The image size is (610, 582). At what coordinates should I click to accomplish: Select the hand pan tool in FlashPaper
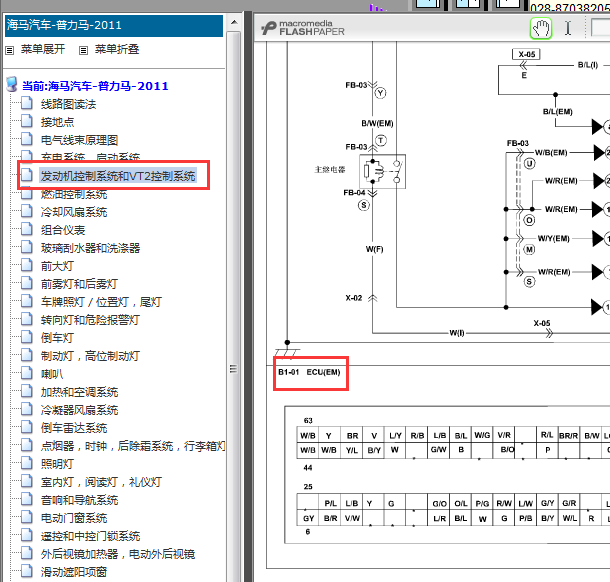541,28
